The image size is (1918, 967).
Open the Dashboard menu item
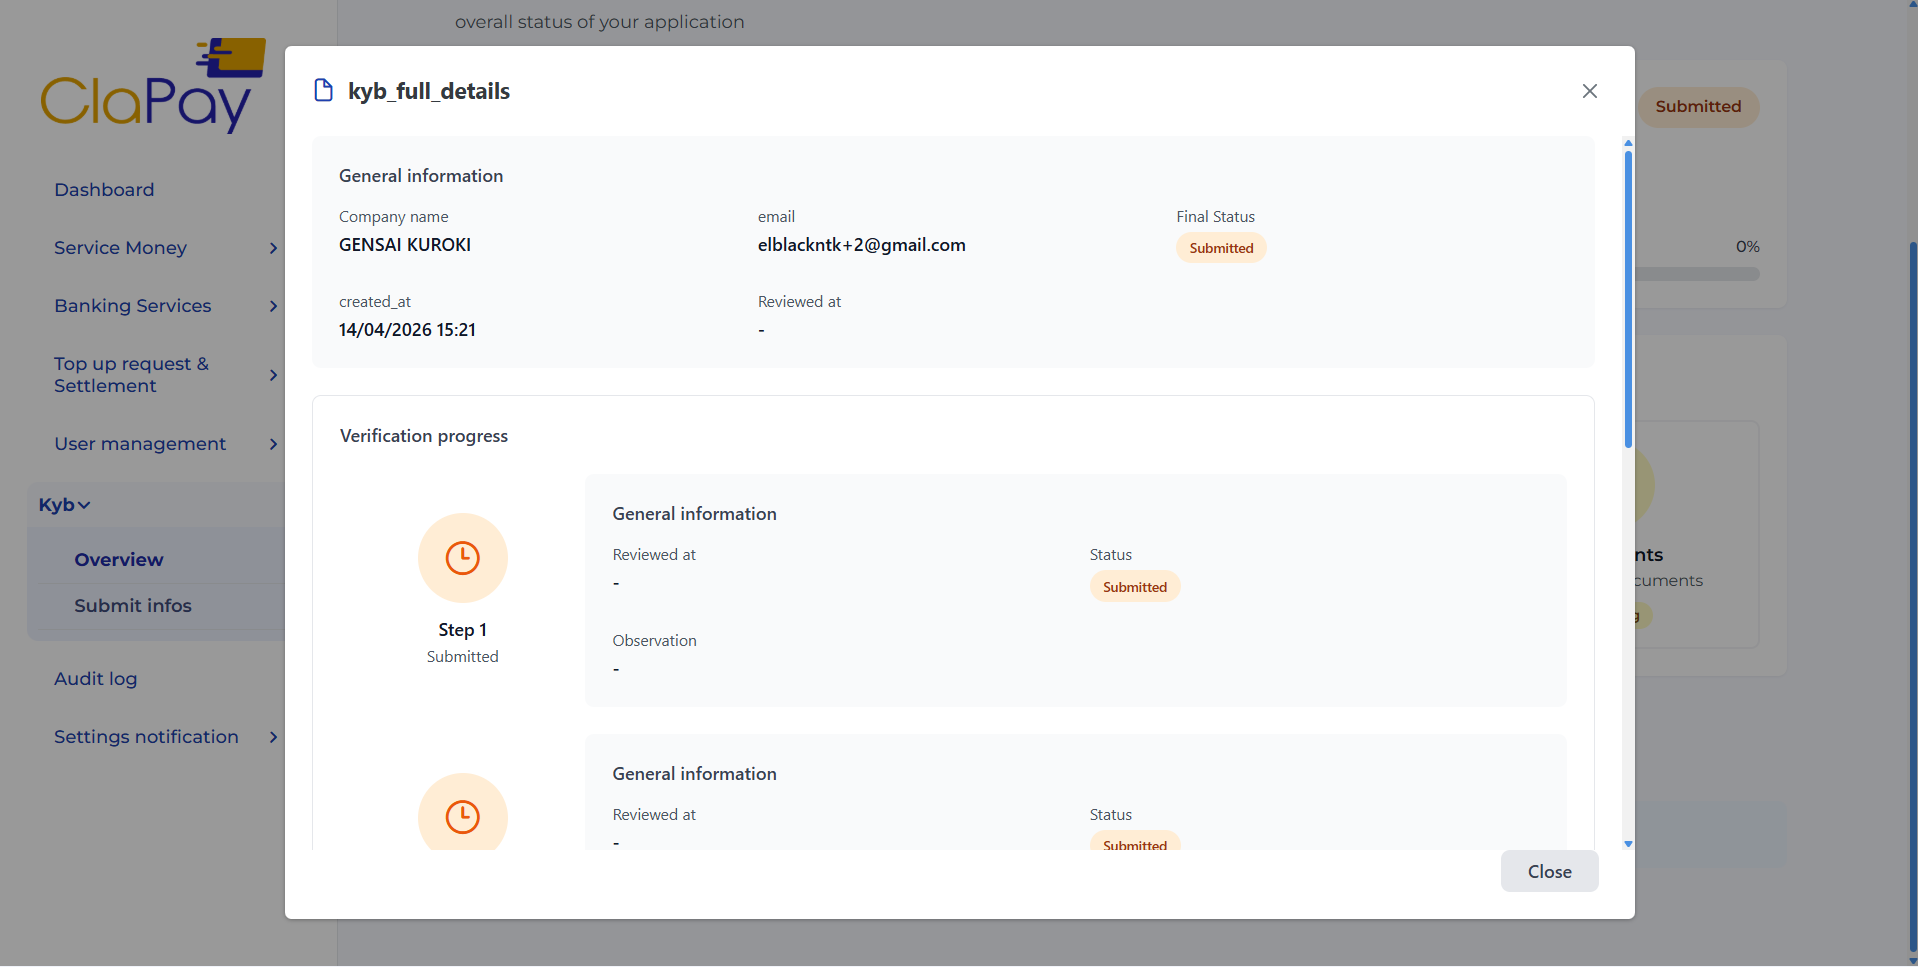click(x=104, y=190)
